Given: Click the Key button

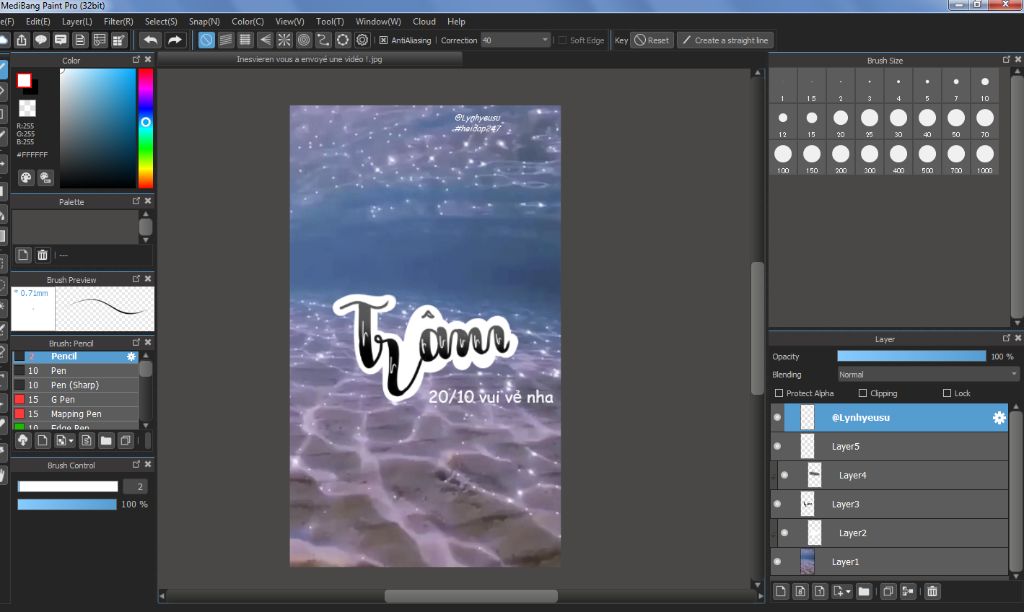Looking at the screenshot, I should 621,40.
